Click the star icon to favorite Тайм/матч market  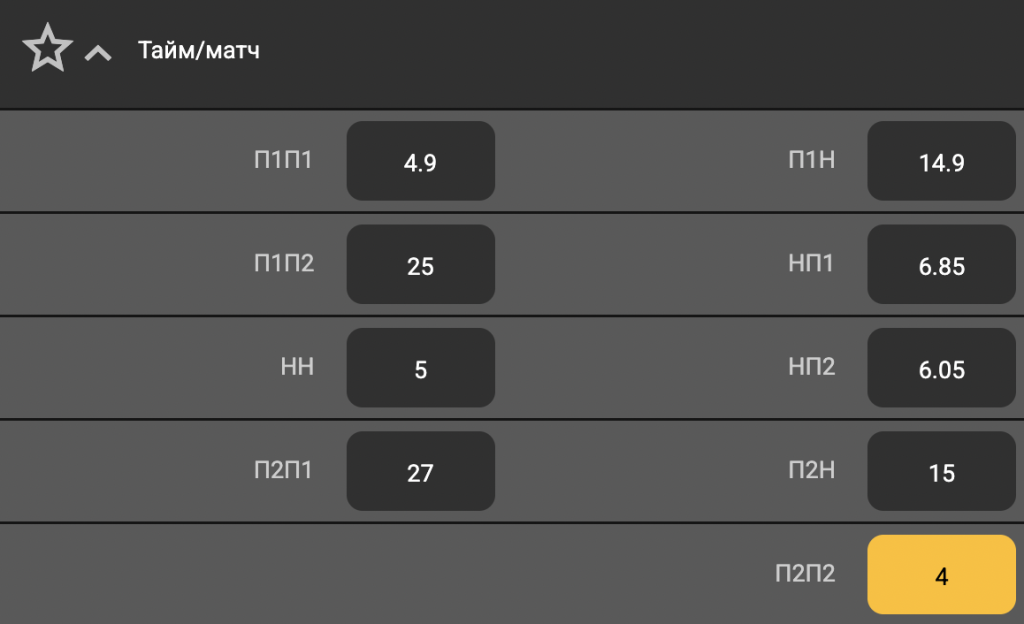click(45, 45)
